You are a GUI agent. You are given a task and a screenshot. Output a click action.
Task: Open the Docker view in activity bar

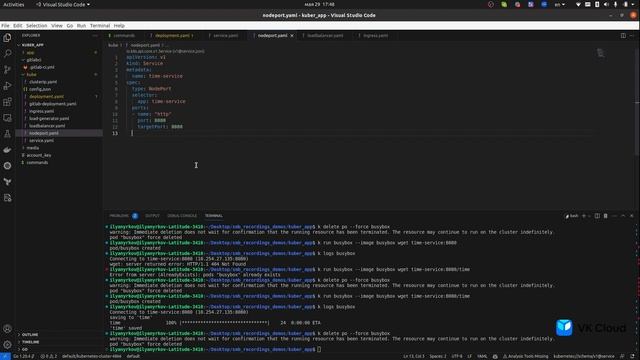pyautogui.click(x=7, y=150)
